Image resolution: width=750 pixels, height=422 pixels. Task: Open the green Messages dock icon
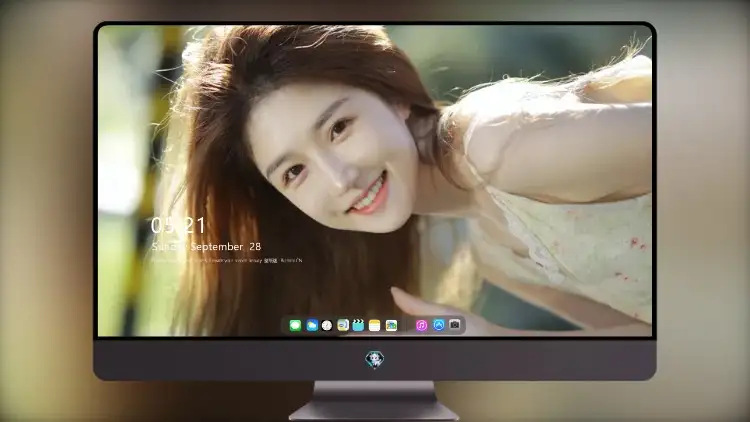[x=295, y=325]
